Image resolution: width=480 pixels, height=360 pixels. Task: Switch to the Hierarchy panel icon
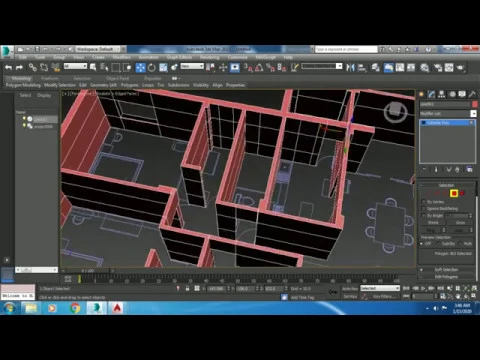(442, 94)
